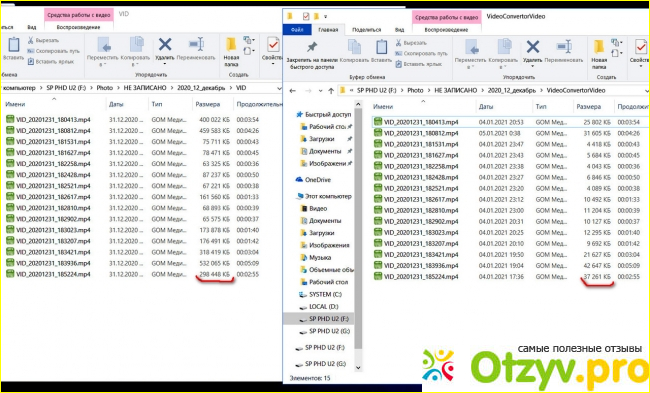
Task: Click the Delete (Удалить) icon in right window
Action: 532,47
